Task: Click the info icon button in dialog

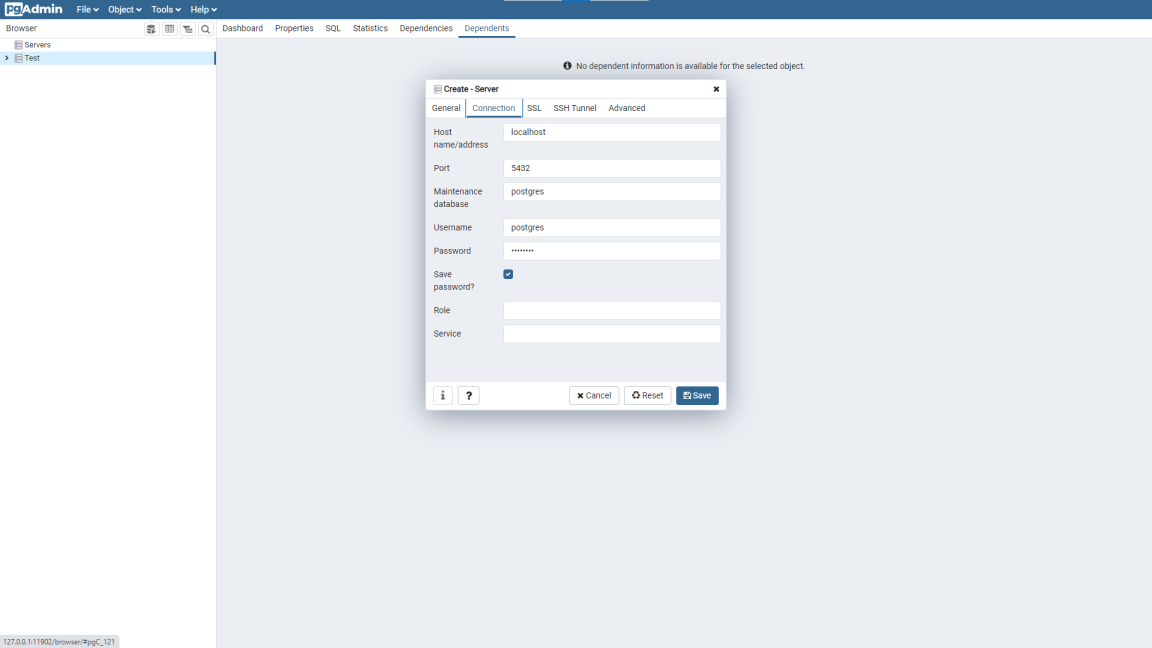Action: tap(443, 395)
